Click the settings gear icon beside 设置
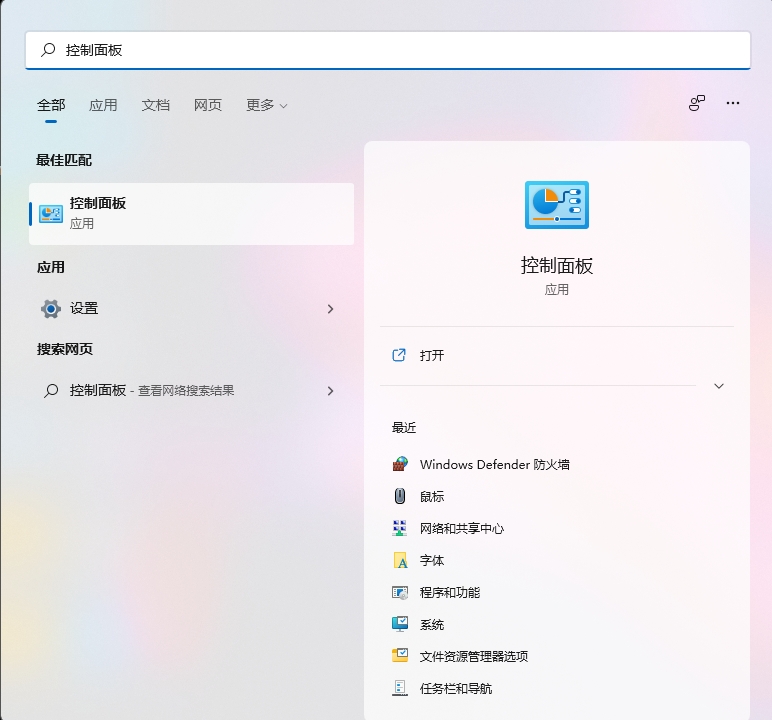 (51, 309)
